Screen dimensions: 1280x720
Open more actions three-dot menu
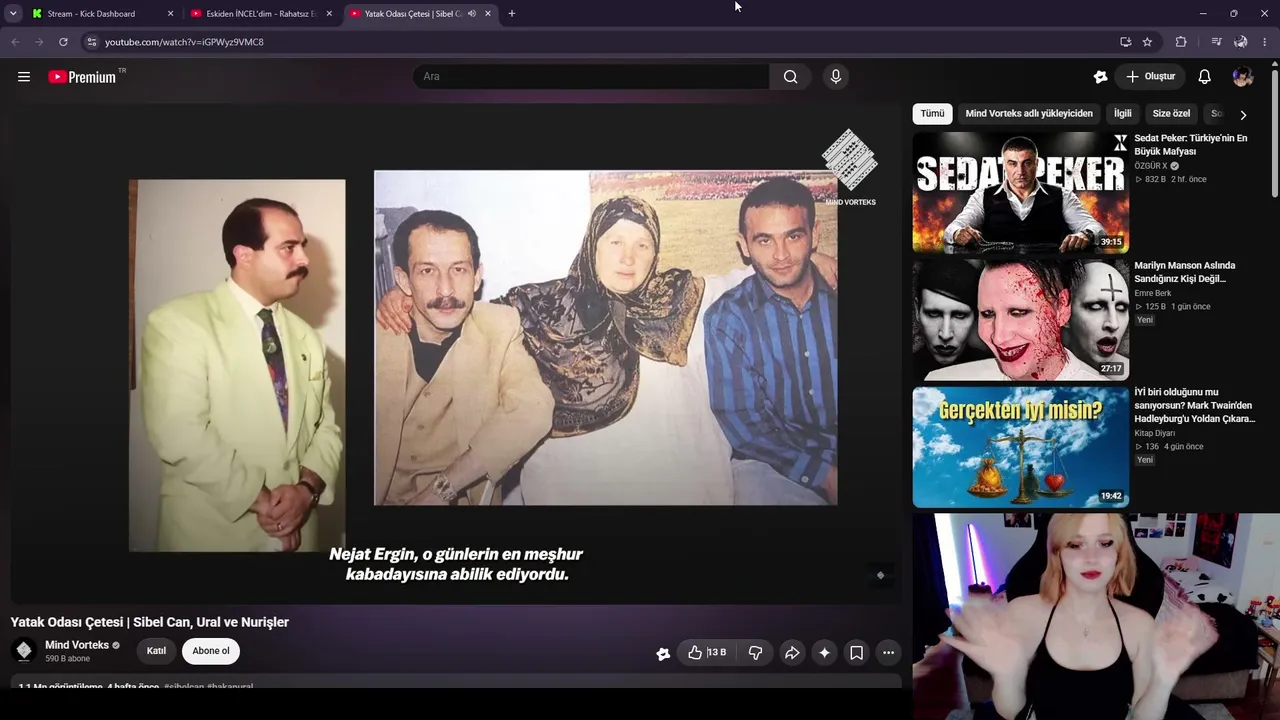[888, 652]
